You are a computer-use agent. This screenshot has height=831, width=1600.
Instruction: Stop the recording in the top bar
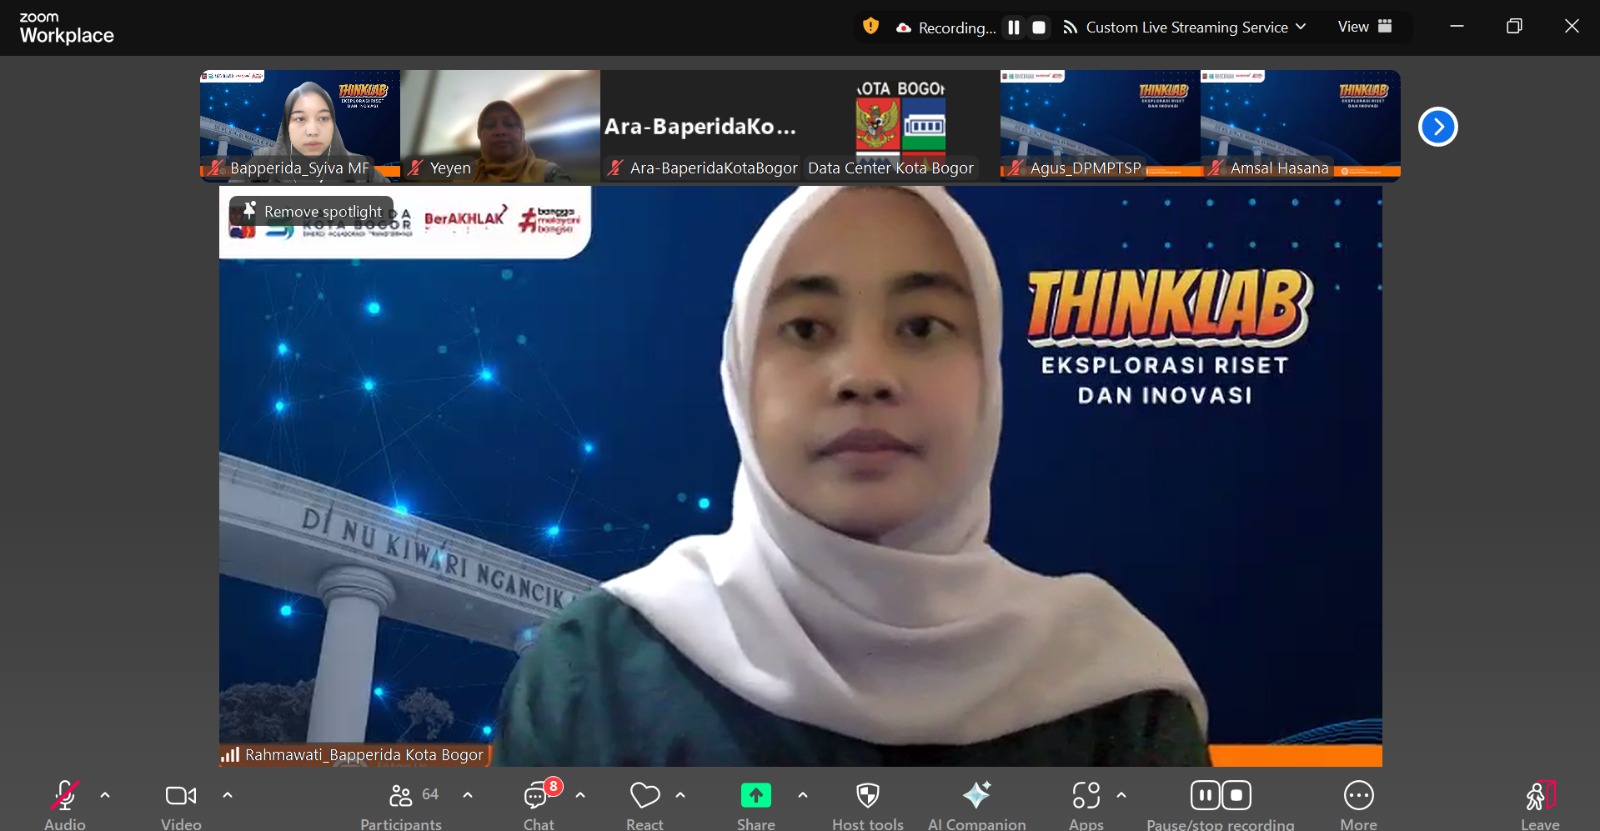pos(1039,28)
